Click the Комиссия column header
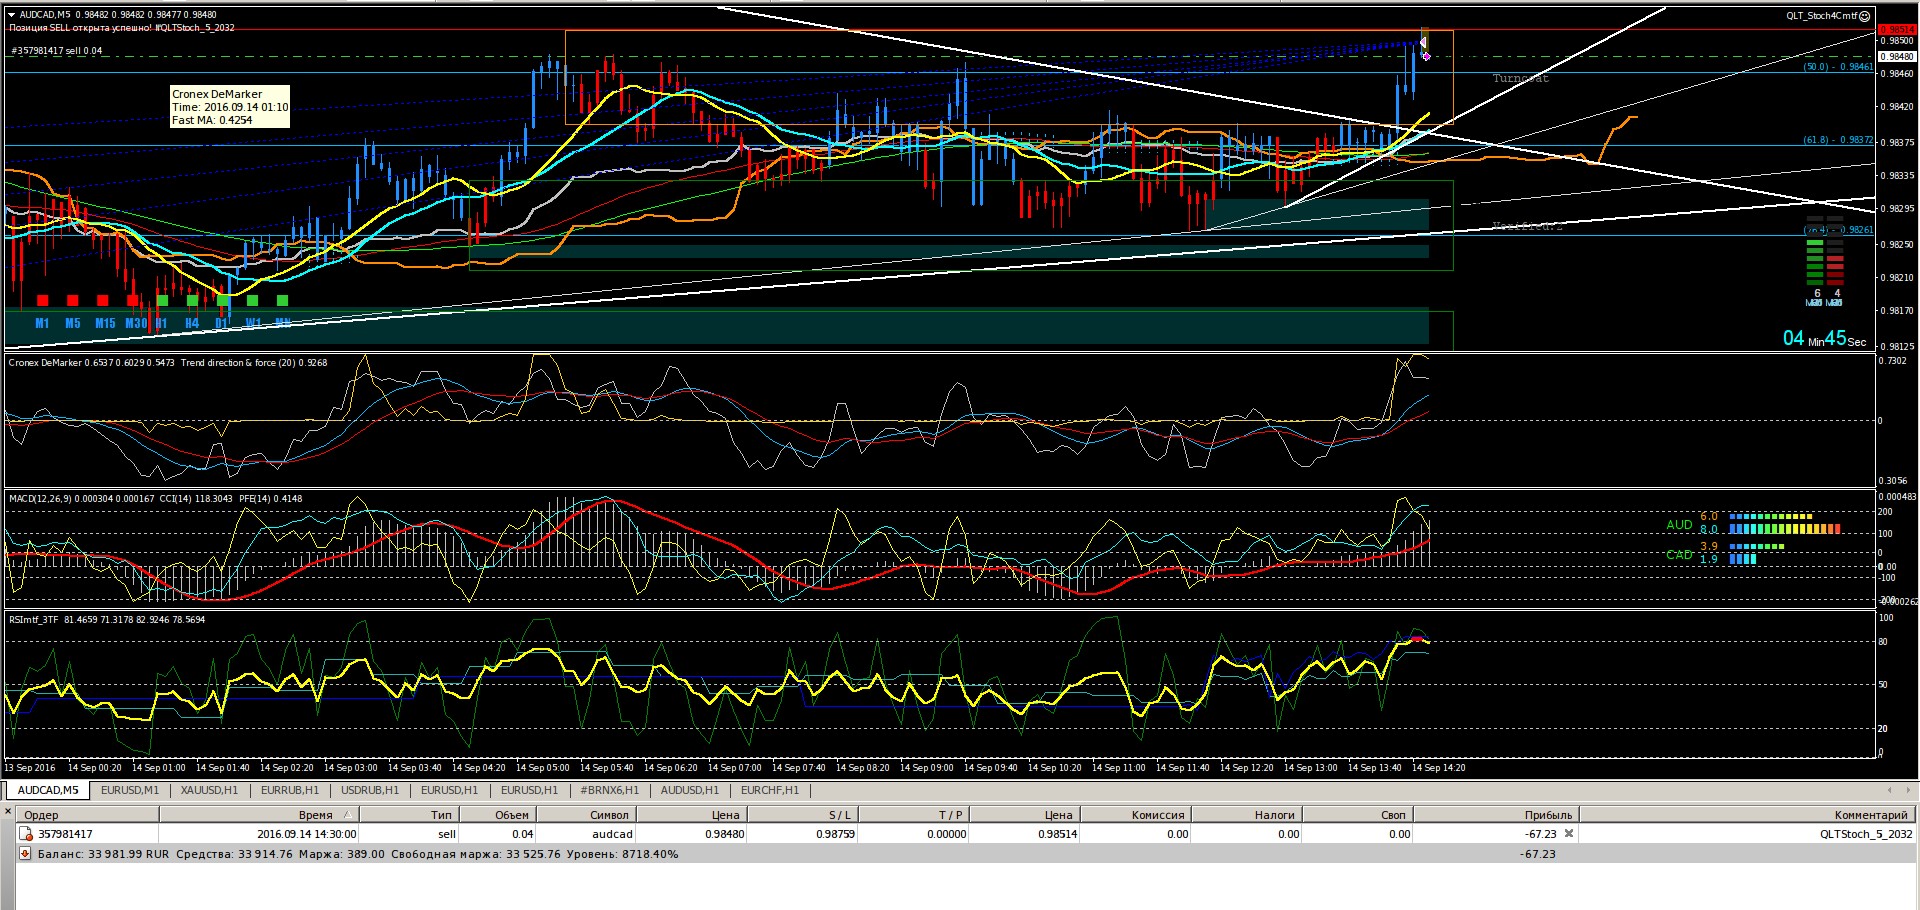Viewport: 1920px width, 910px height. (x=1135, y=815)
